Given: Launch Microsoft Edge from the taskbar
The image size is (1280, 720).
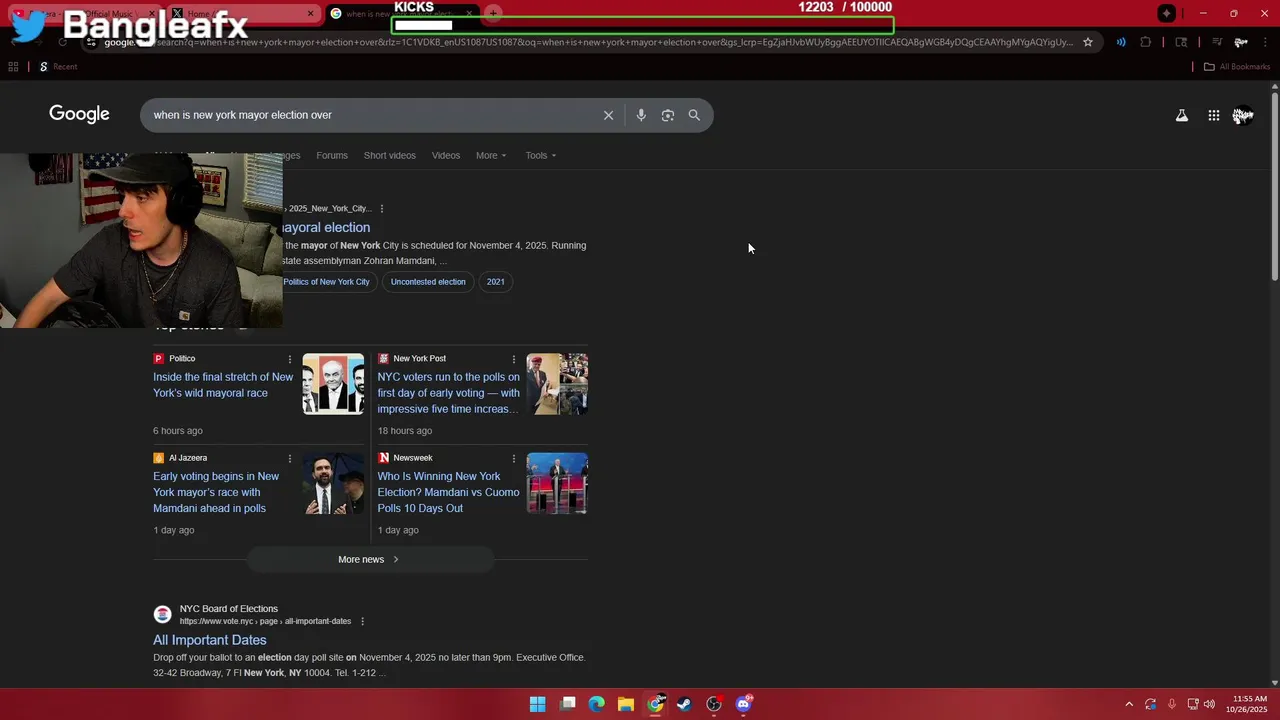Looking at the screenshot, I should pos(596,704).
